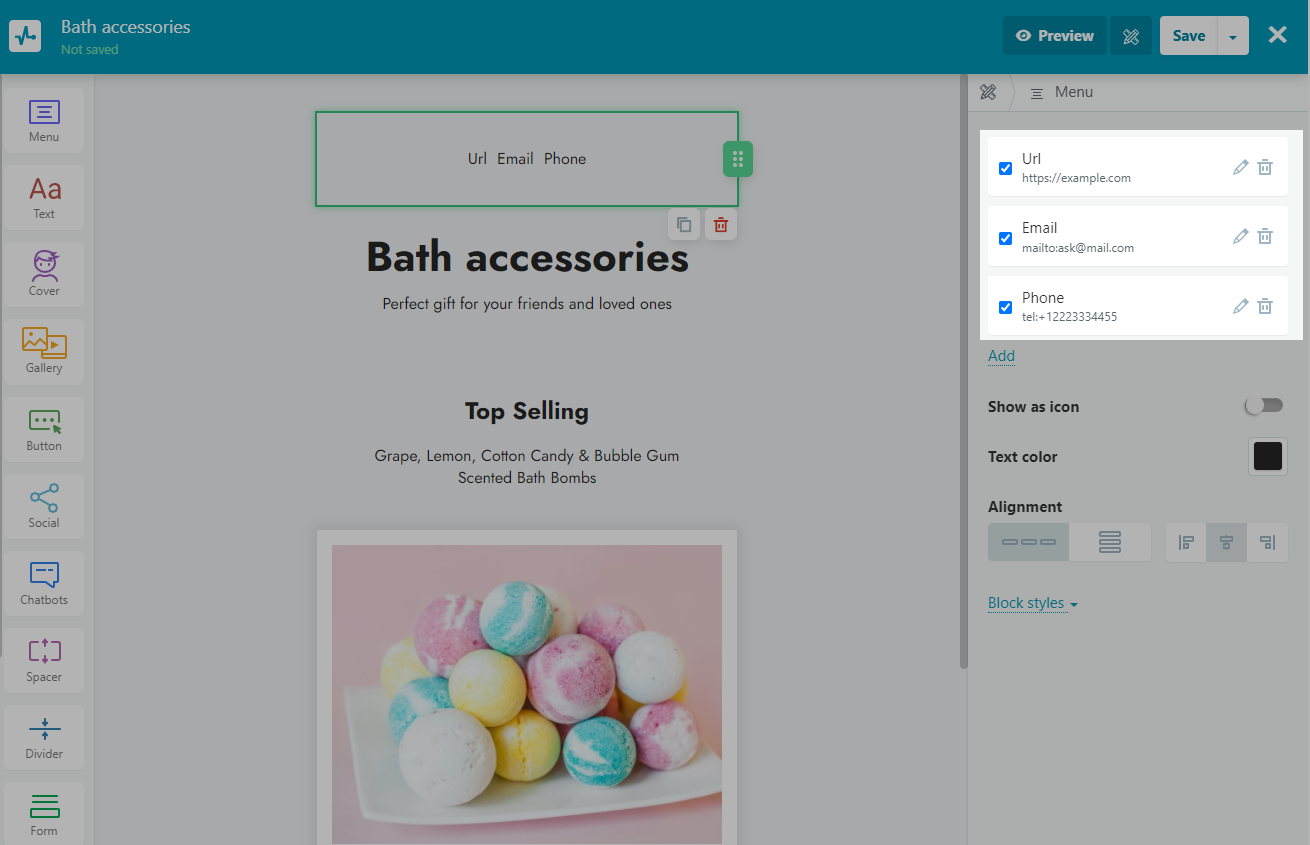
Task: Click the Preview button
Action: (x=1054, y=36)
